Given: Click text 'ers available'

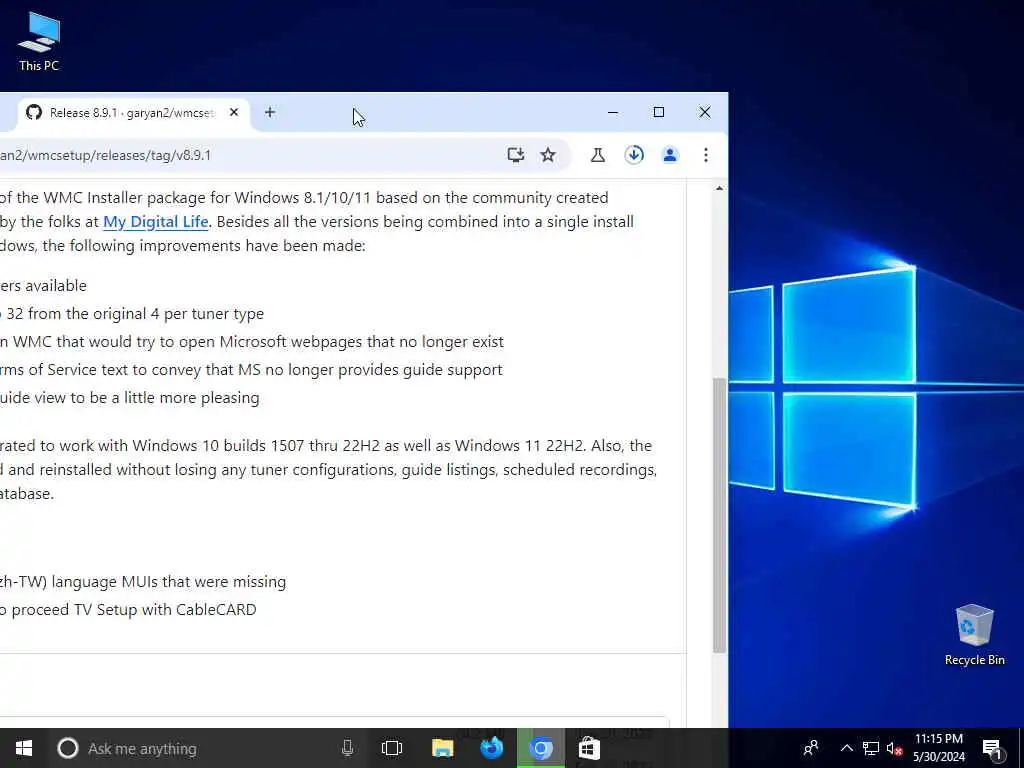Looking at the screenshot, I should (x=43, y=285).
